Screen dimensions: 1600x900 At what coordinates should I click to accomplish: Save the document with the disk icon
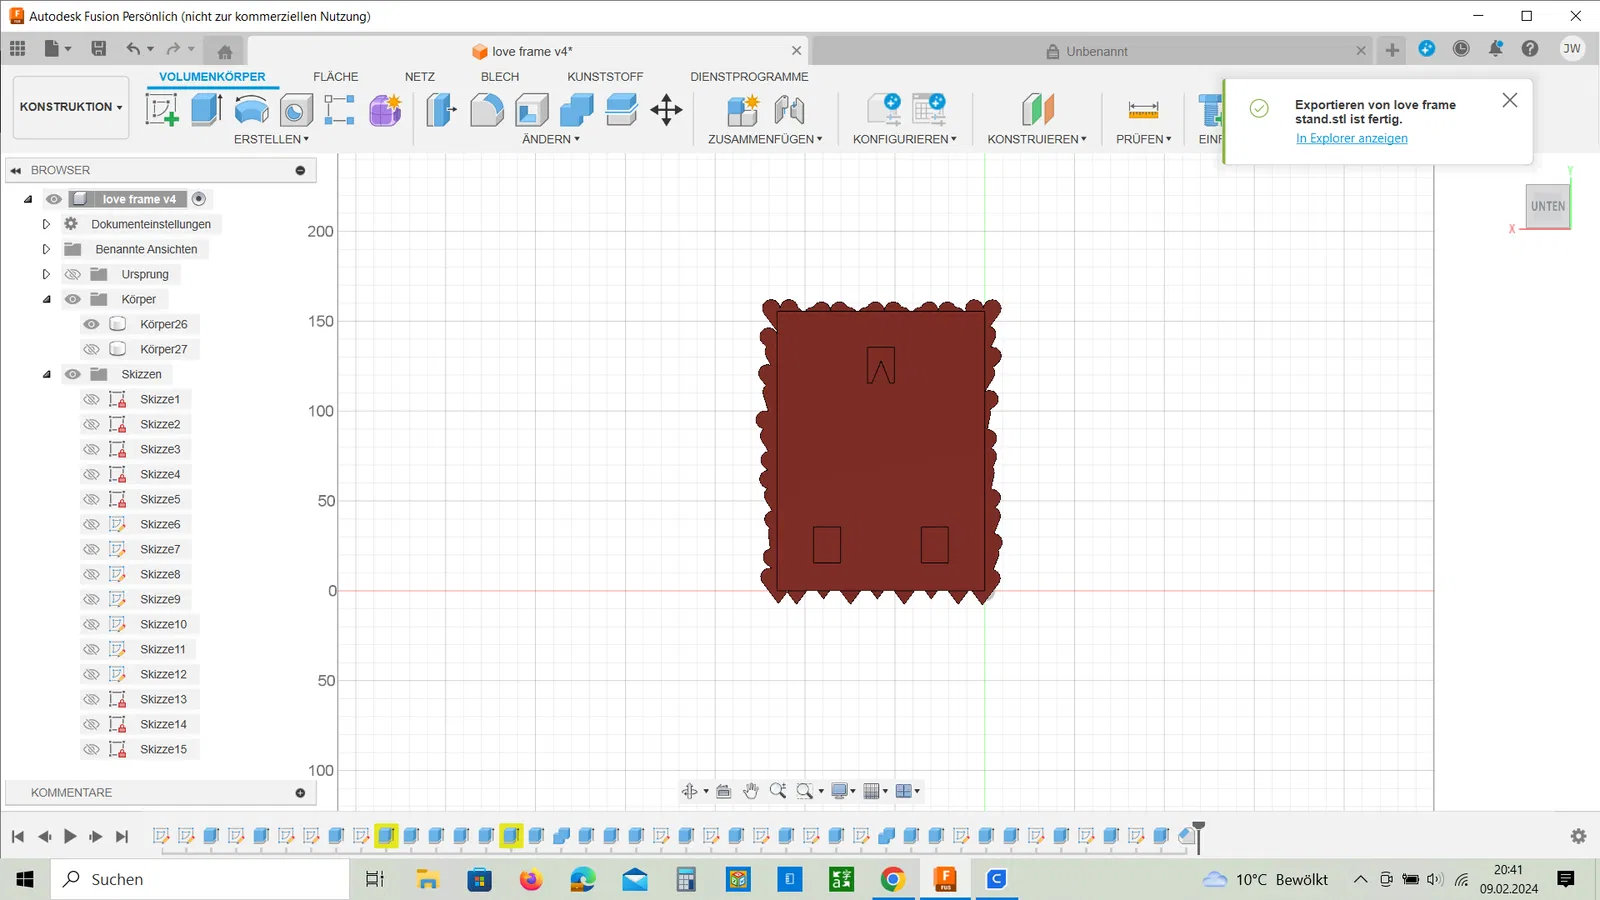(x=98, y=49)
